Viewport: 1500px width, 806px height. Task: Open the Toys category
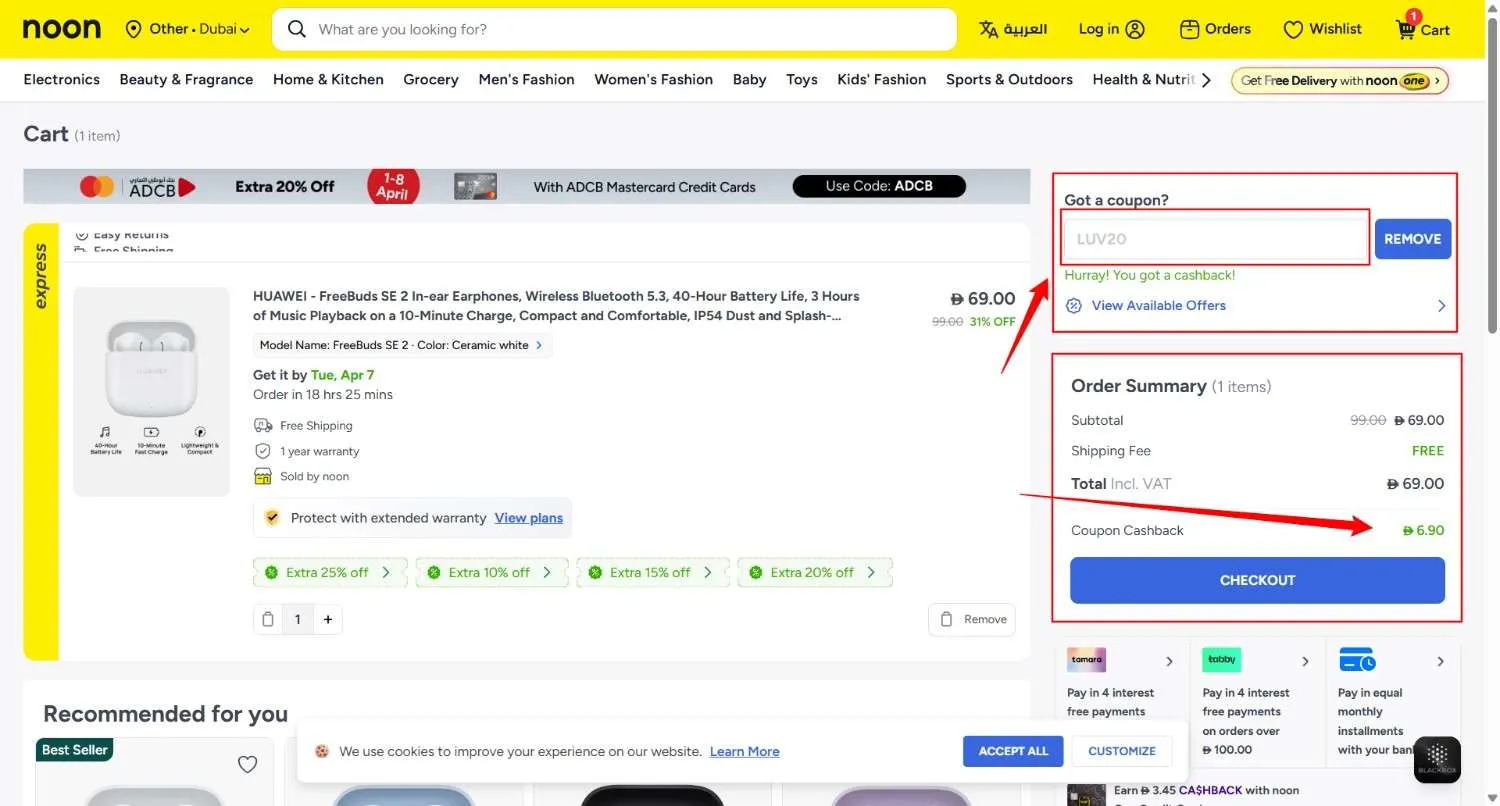[x=802, y=79]
